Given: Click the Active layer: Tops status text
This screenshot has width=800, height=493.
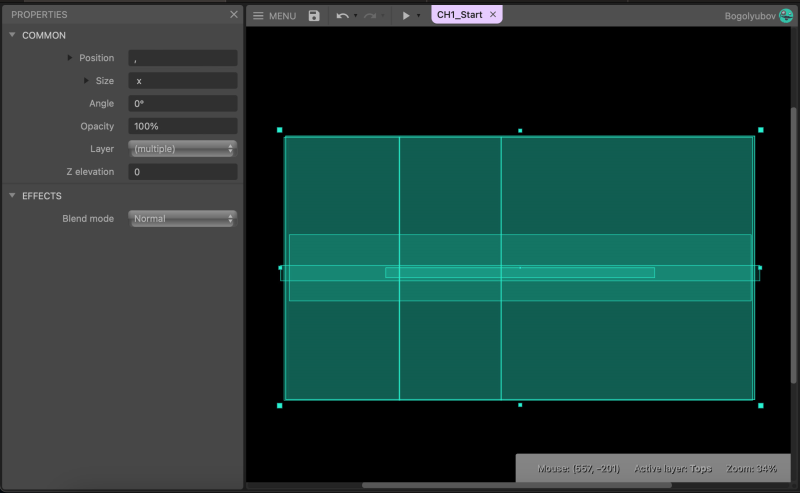Looking at the screenshot, I should pyautogui.click(x=672, y=469).
